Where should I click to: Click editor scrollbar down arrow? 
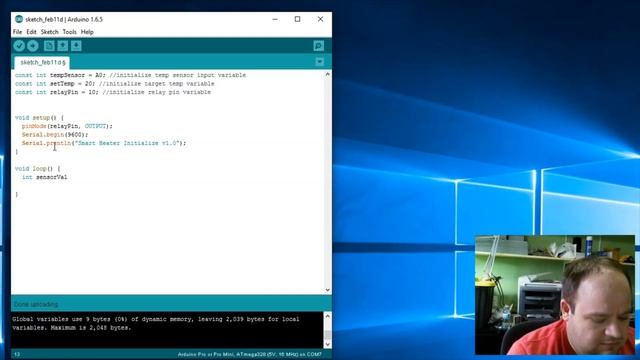pos(327,290)
